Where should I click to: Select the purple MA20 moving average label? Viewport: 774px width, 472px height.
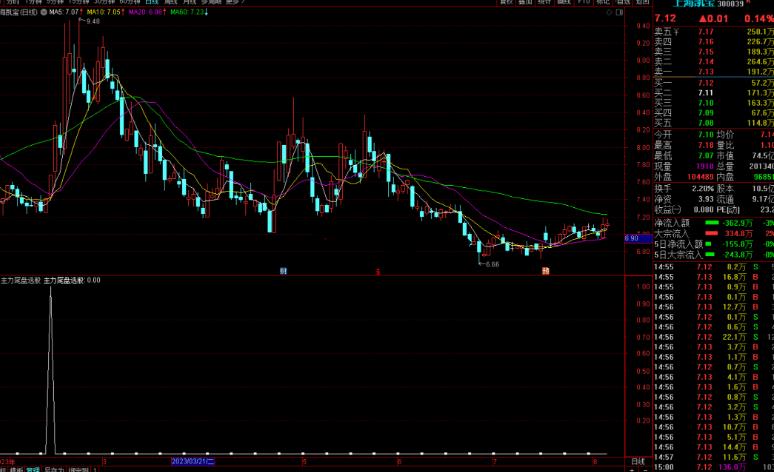[147, 12]
